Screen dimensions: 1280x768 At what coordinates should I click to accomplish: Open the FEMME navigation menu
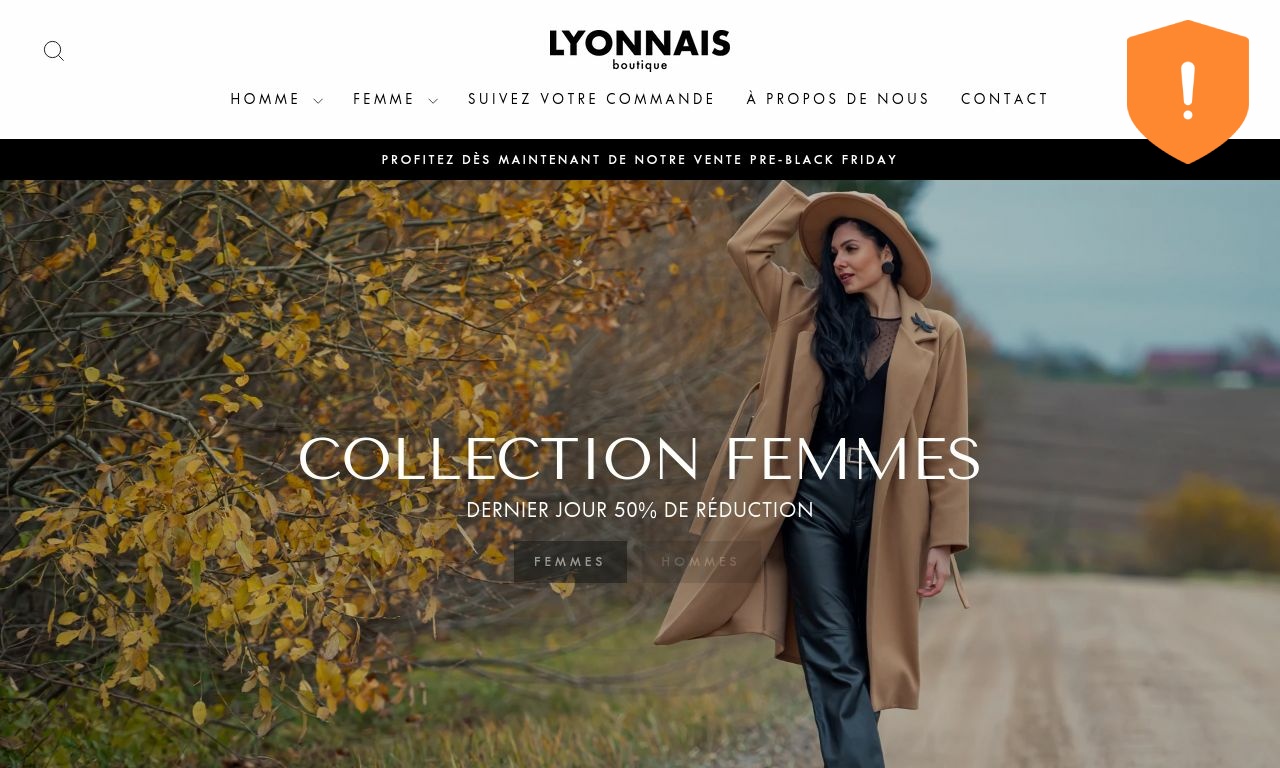click(x=384, y=99)
